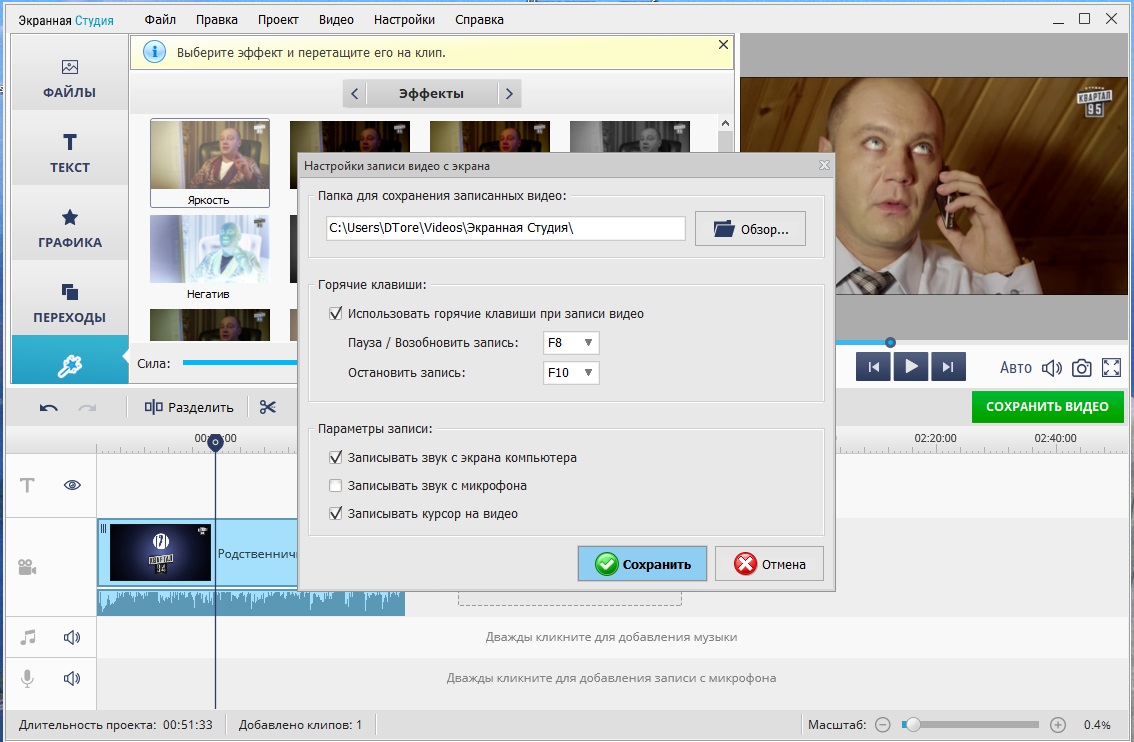This screenshot has height=742, width=1134.
Task: Click the scissors cut icon
Action: pyautogui.click(x=267, y=407)
